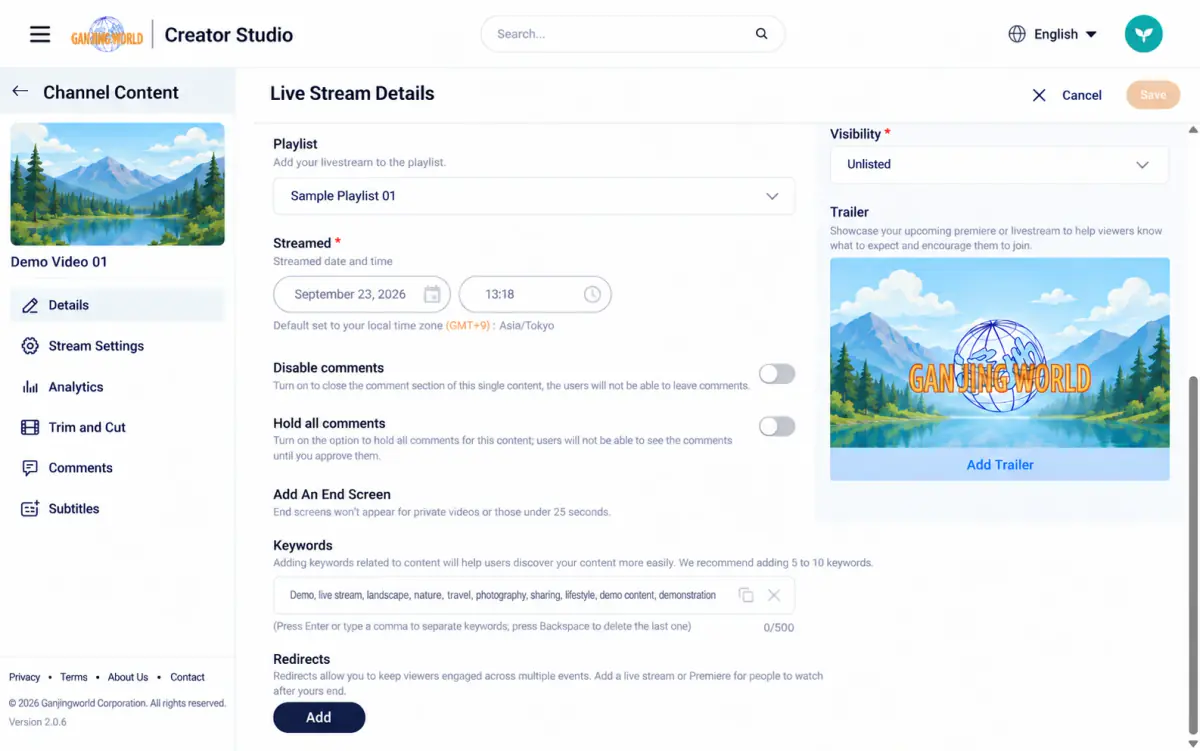Click the Demo Video 01 title text
The image size is (1200, 751).
point(59,262)
